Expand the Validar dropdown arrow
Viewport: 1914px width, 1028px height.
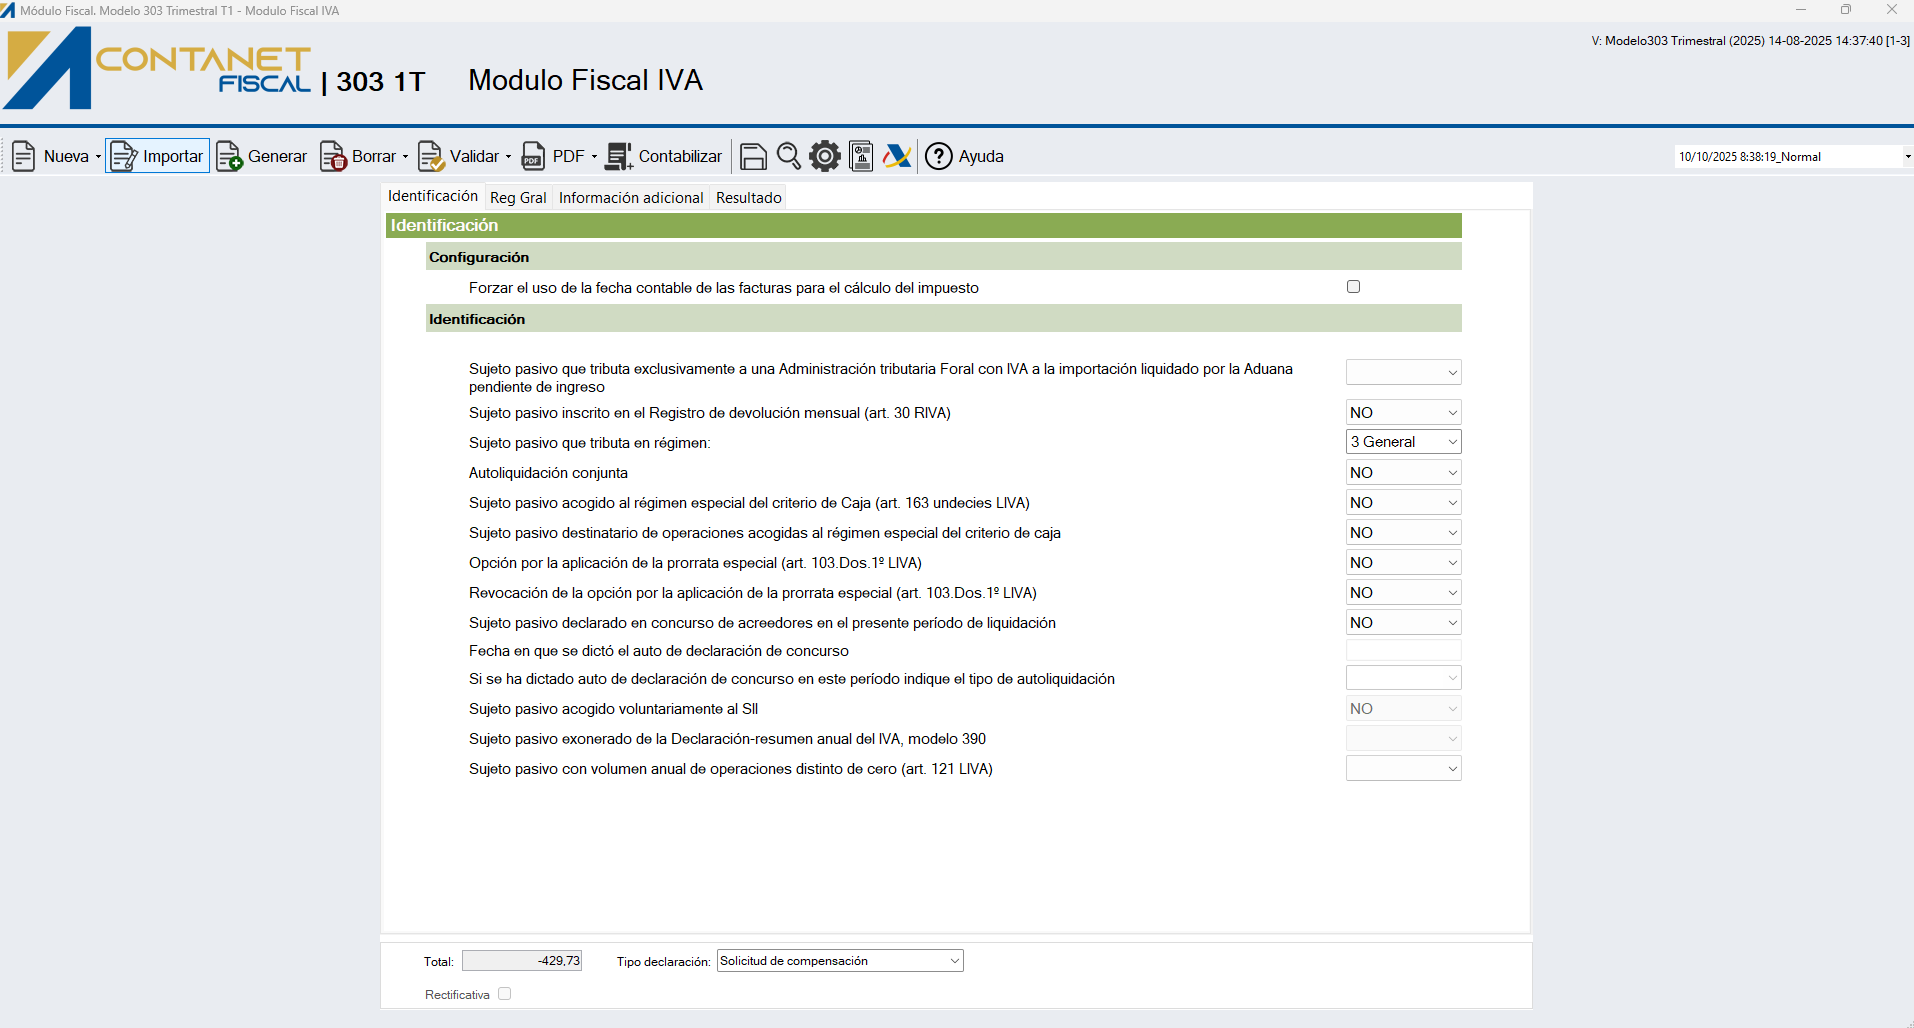pos(508,157)
